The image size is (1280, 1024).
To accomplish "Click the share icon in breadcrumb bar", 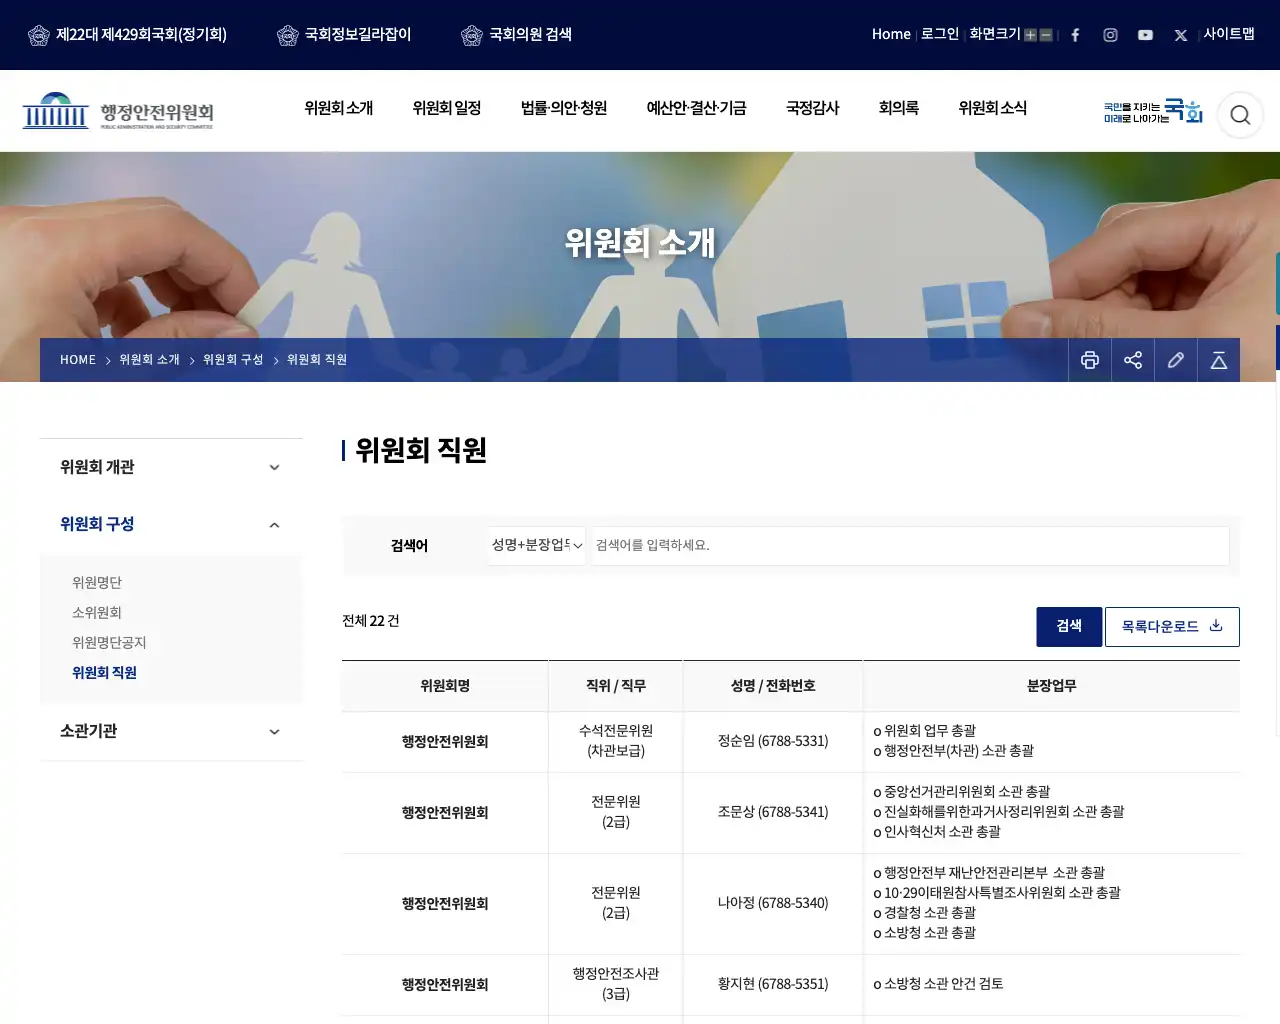I will [1133, 360].
